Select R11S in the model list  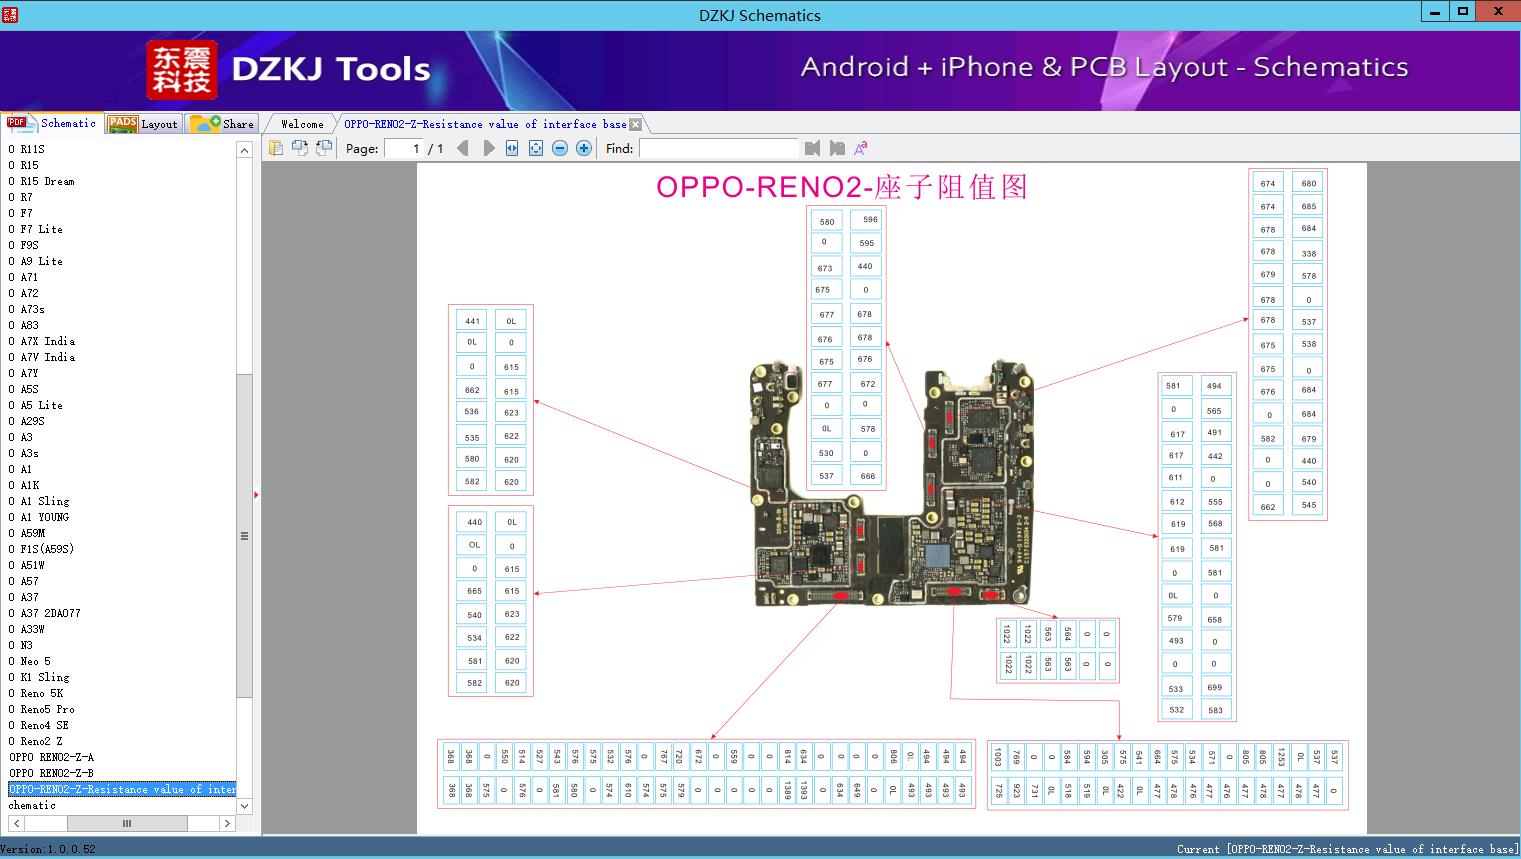(26, 149)
